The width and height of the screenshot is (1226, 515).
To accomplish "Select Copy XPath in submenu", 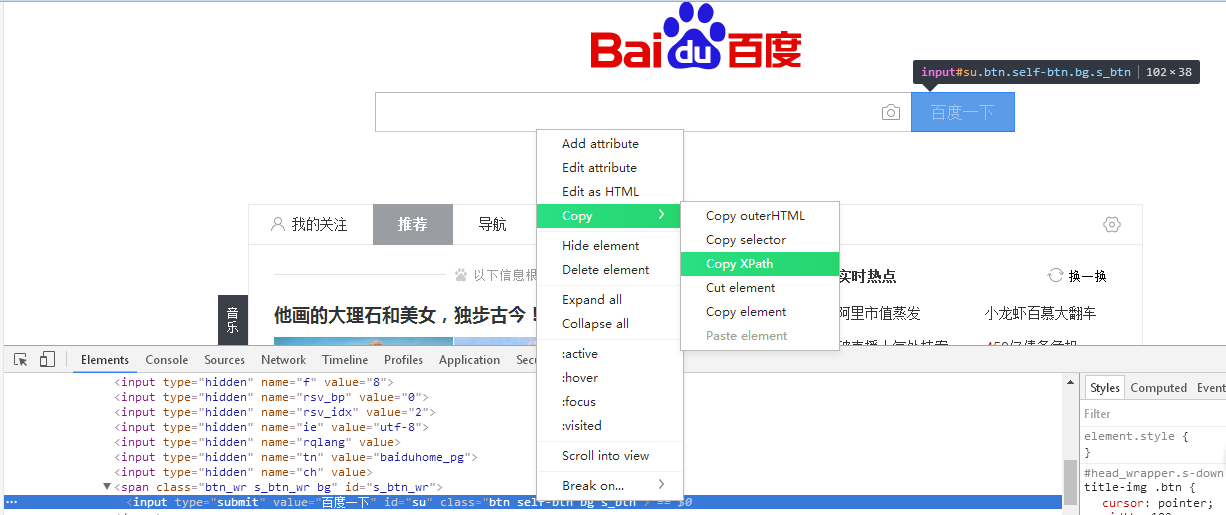I will (760, 264).
